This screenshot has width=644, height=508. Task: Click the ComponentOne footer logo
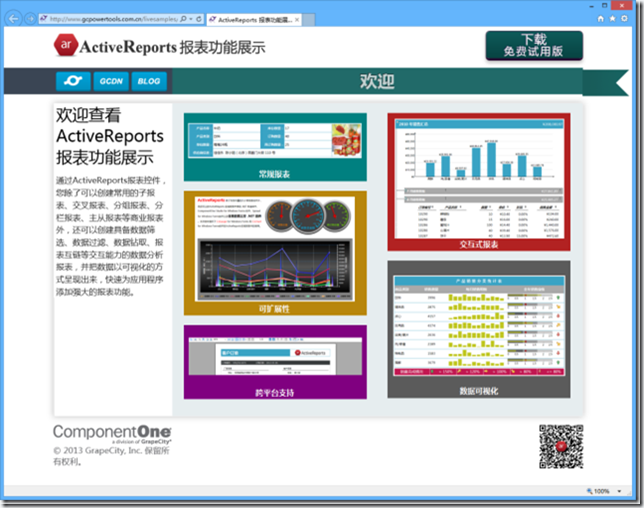(112, 434)
